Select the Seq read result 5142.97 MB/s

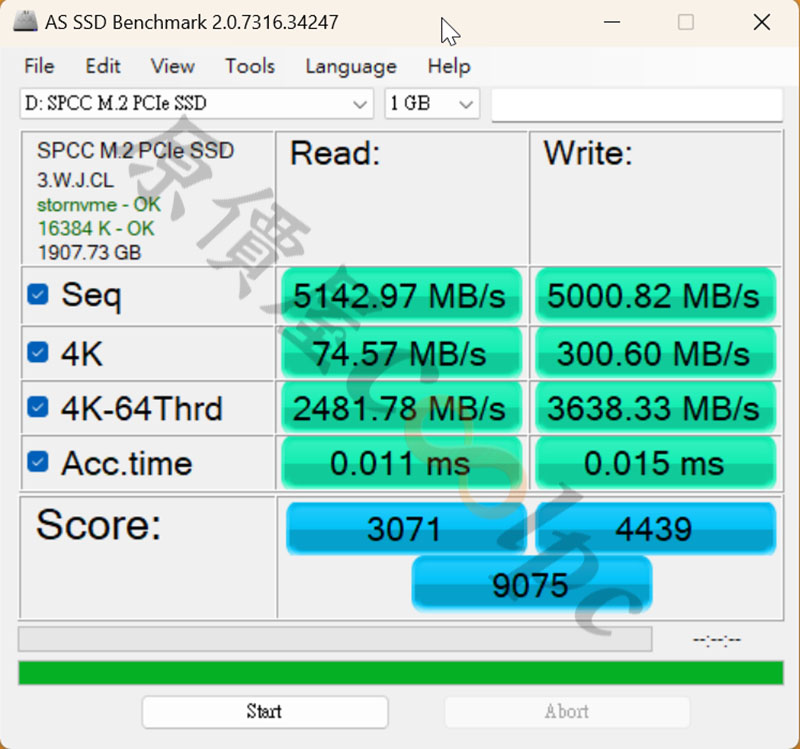pyautogui.click(x=401, y=295)
